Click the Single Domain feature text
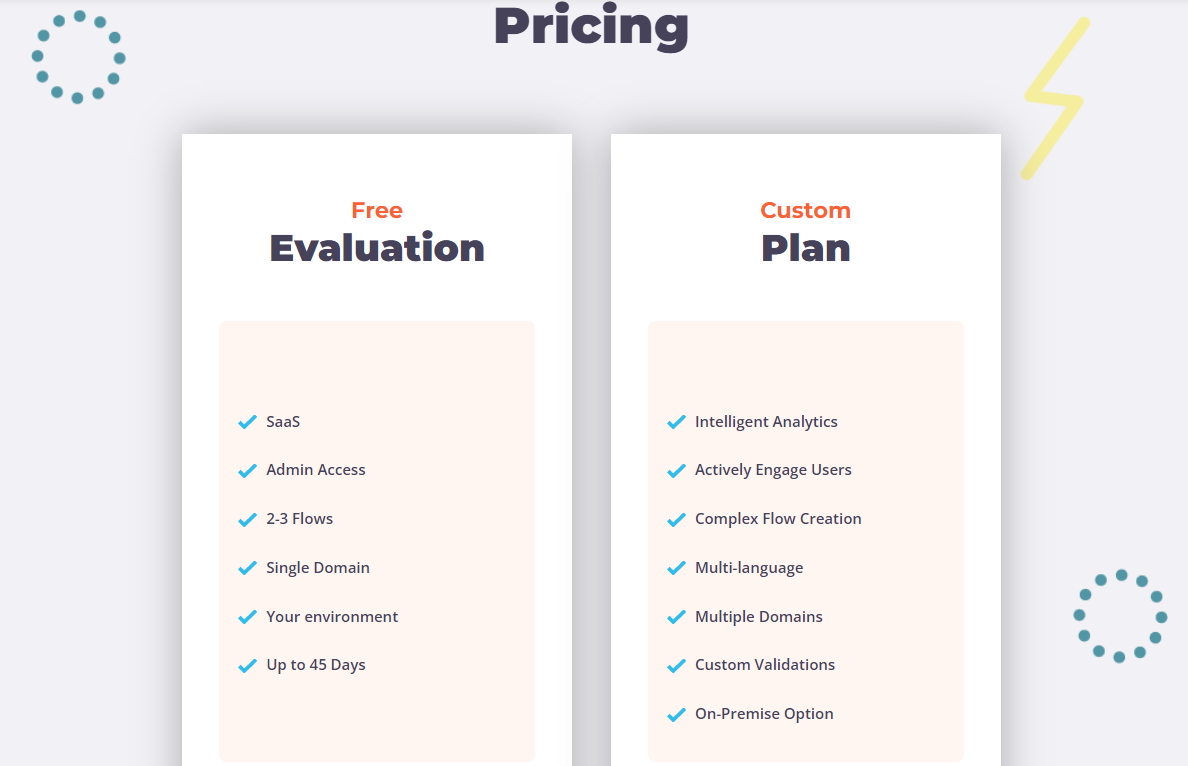This screenshot has height=766, width=1188. (x=317, y=568)
